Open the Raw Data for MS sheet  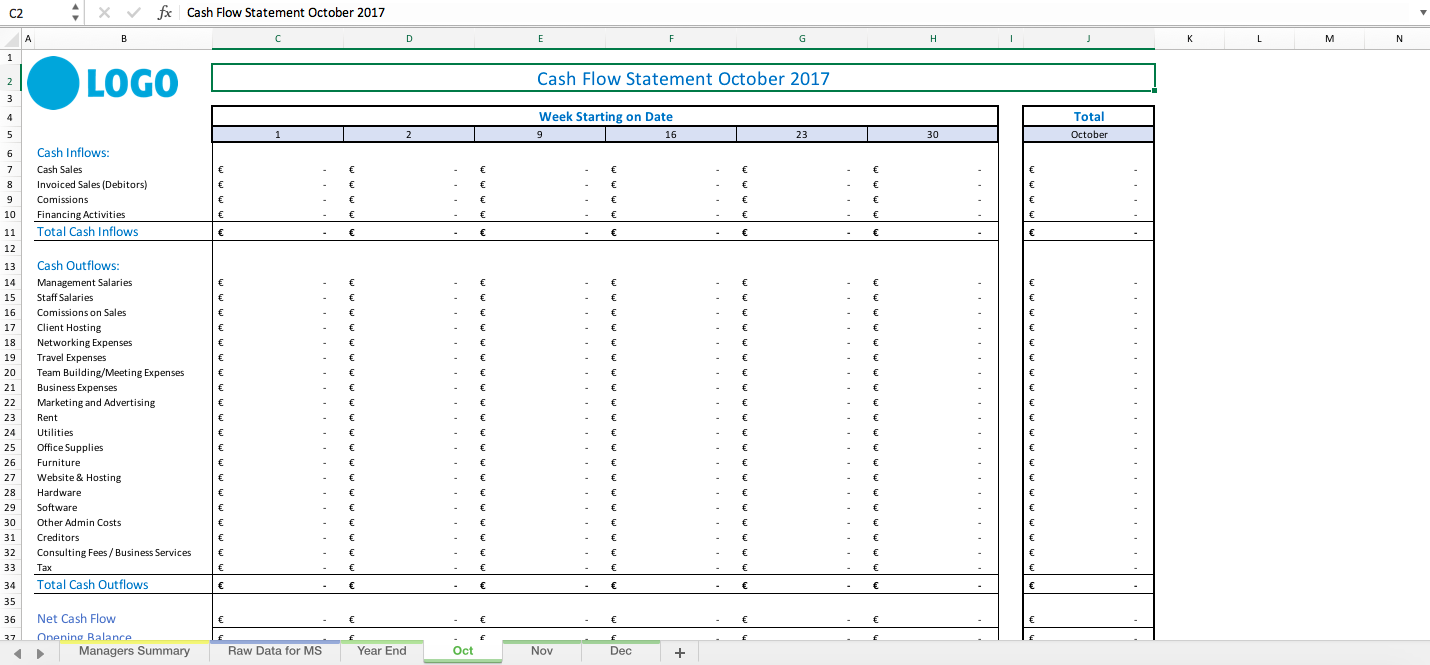274,651
